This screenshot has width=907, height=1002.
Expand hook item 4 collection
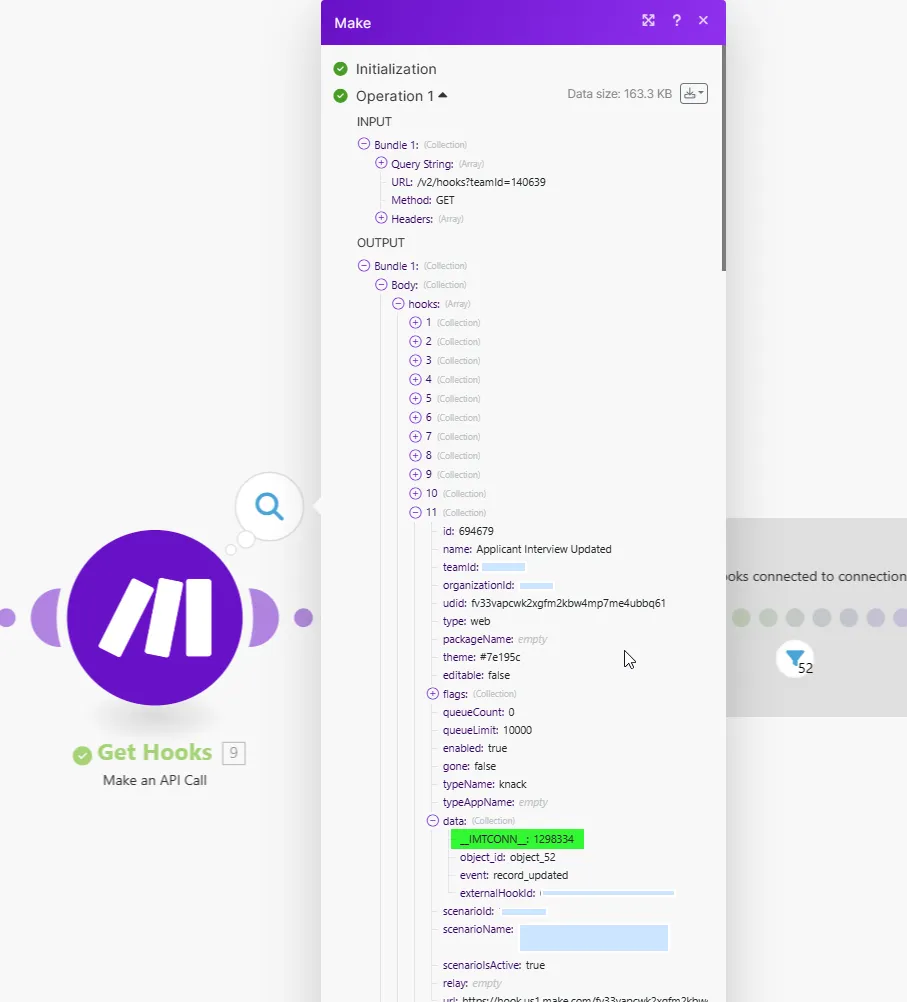click(415, 380)
